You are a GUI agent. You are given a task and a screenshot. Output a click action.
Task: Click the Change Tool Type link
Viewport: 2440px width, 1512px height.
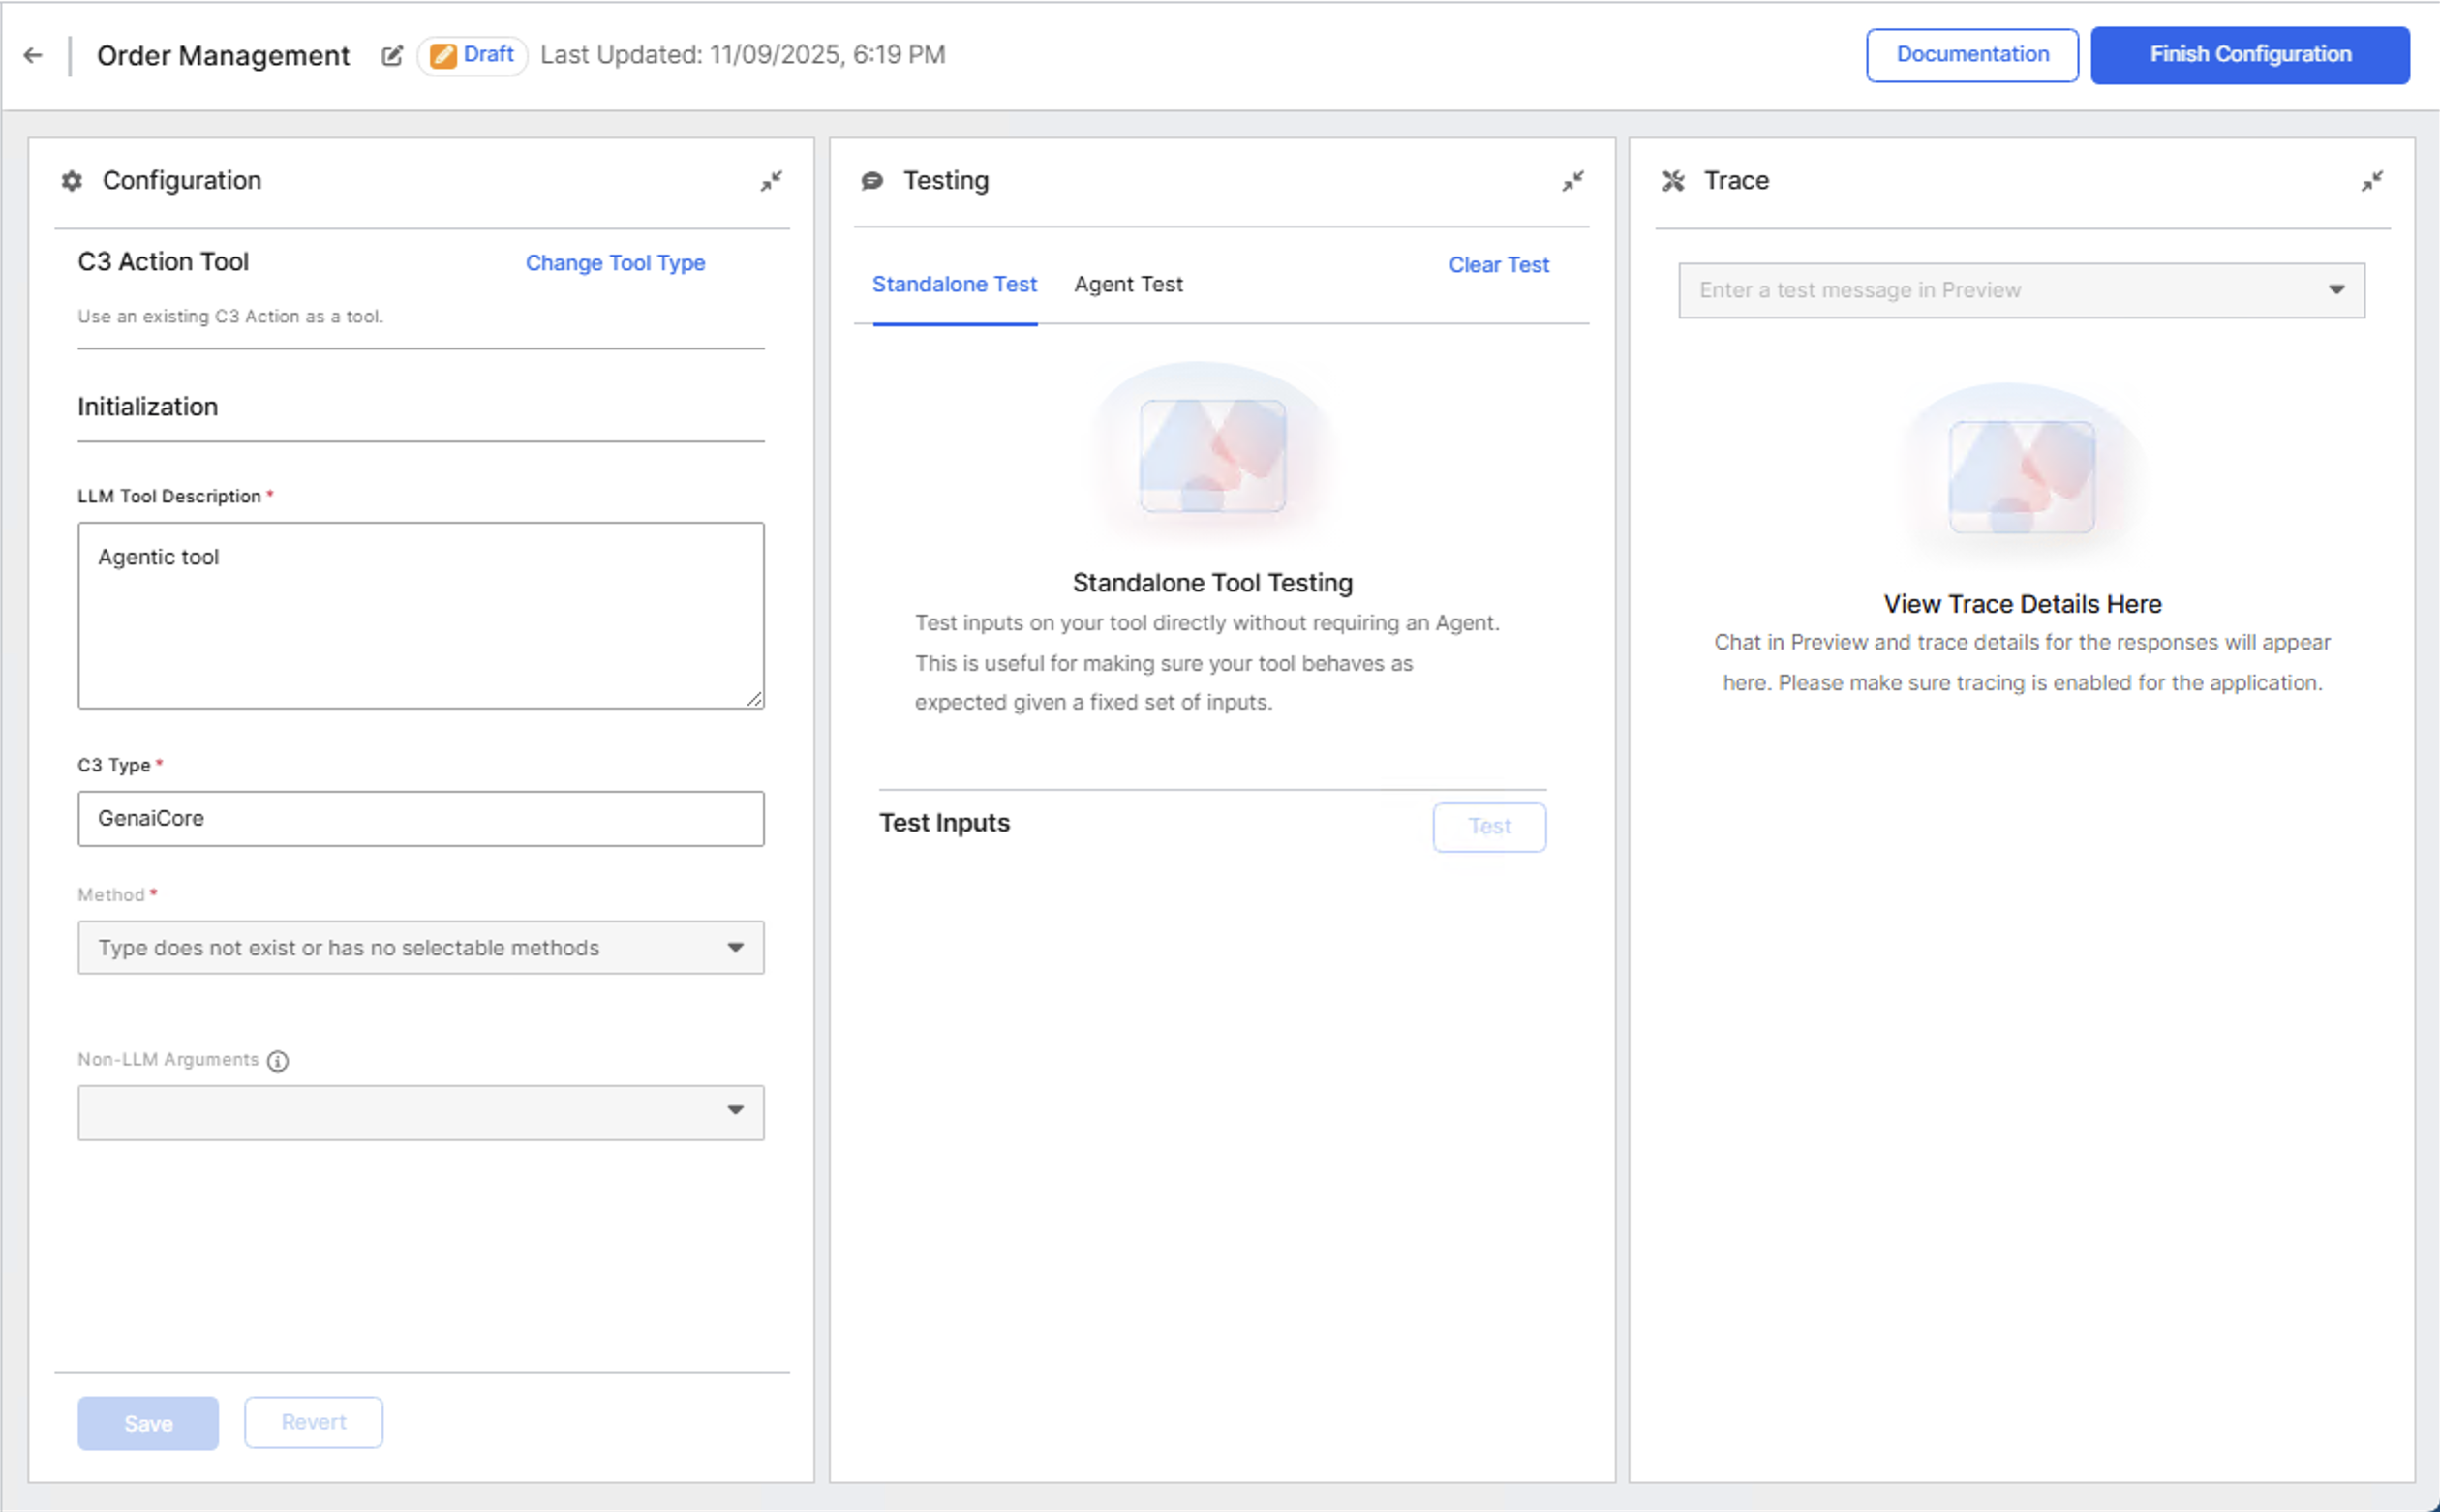615,263
